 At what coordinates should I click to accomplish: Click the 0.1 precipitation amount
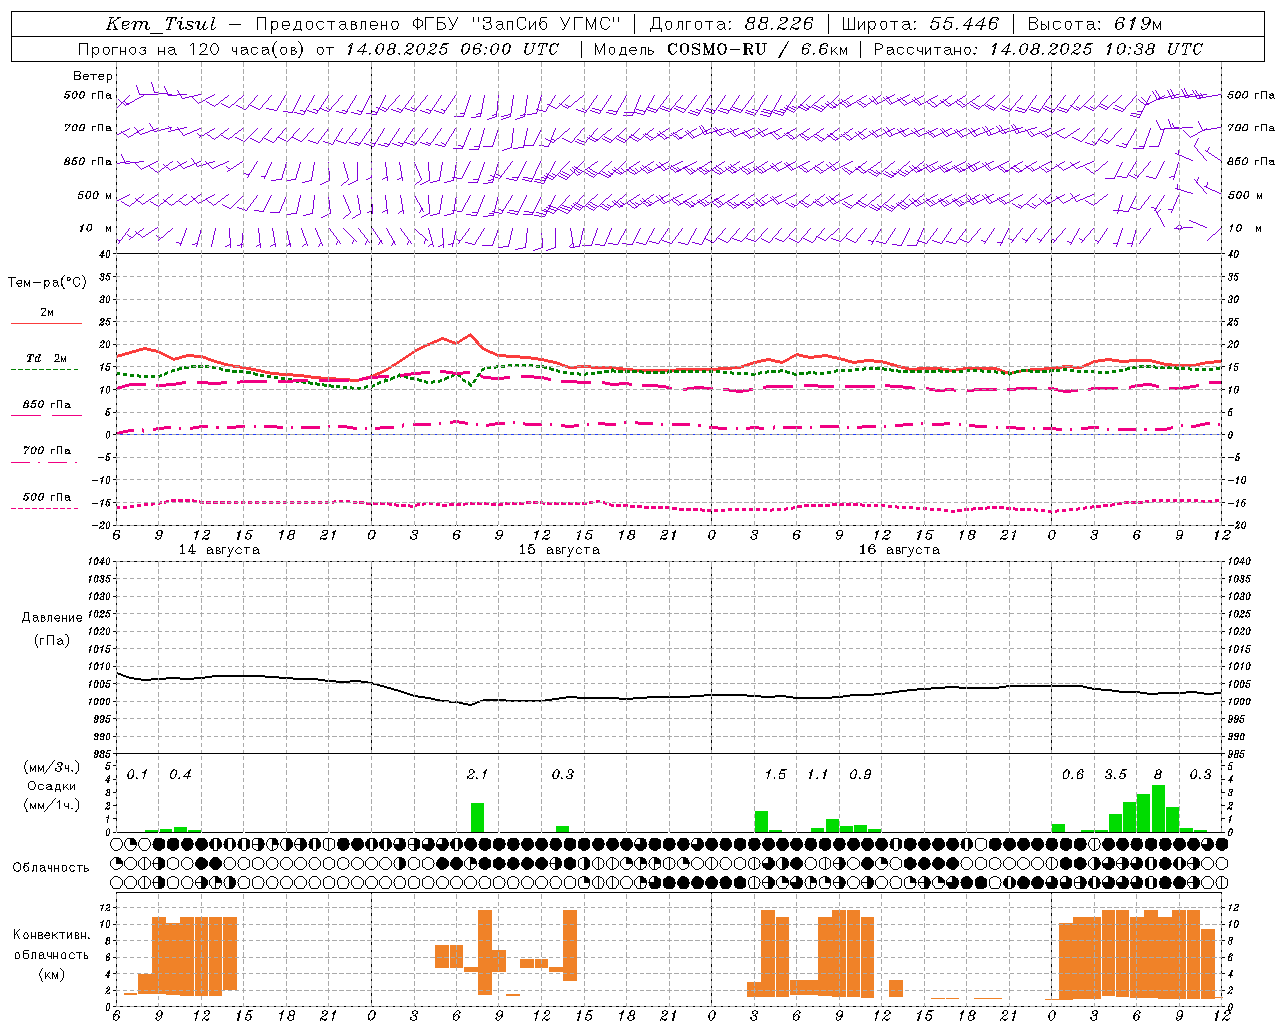137,775
